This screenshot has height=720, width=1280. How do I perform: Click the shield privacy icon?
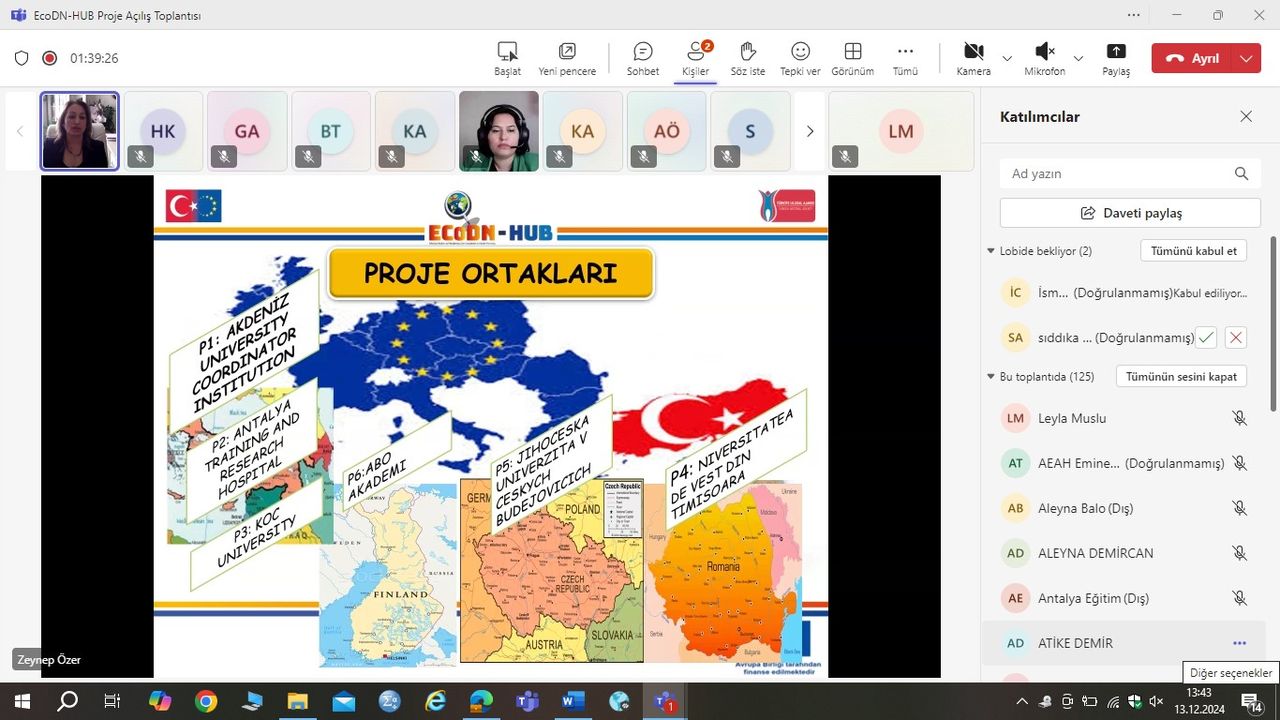21,58
